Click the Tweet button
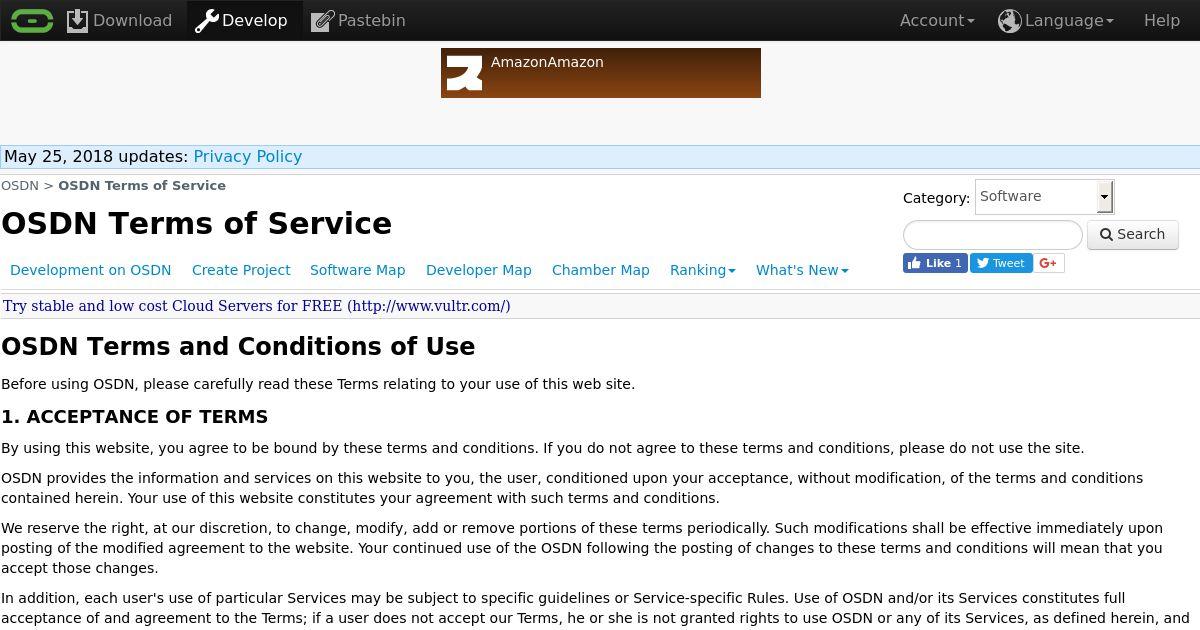The width and height of the screenshot is (1200, 630). point(1001,263)
